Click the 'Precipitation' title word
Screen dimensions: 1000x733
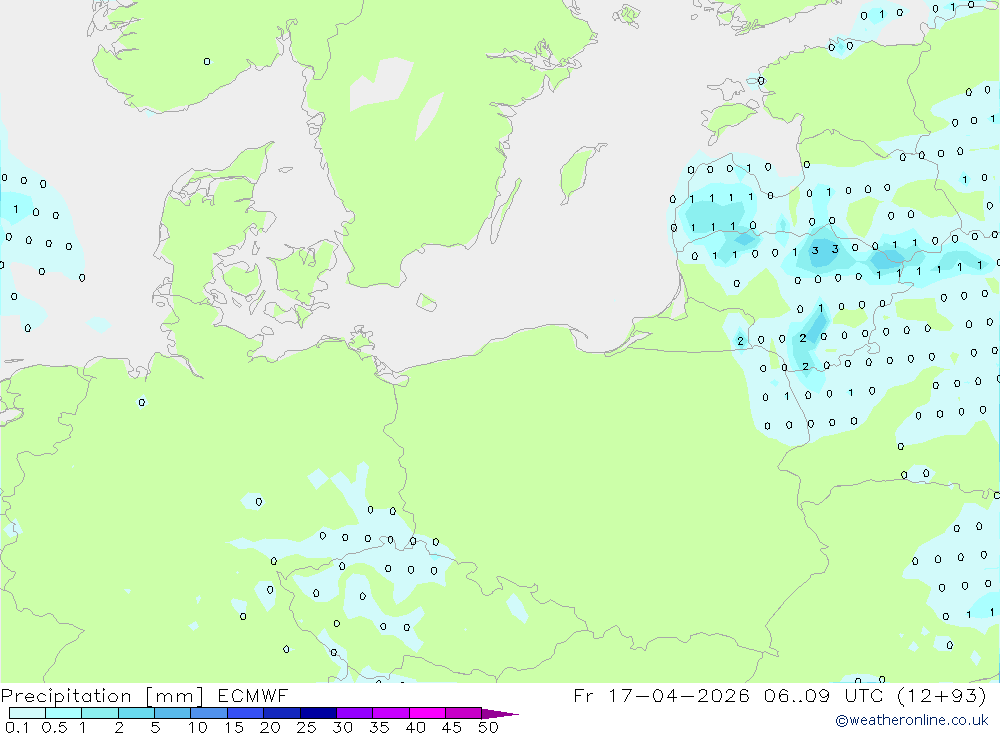[66, 696]
